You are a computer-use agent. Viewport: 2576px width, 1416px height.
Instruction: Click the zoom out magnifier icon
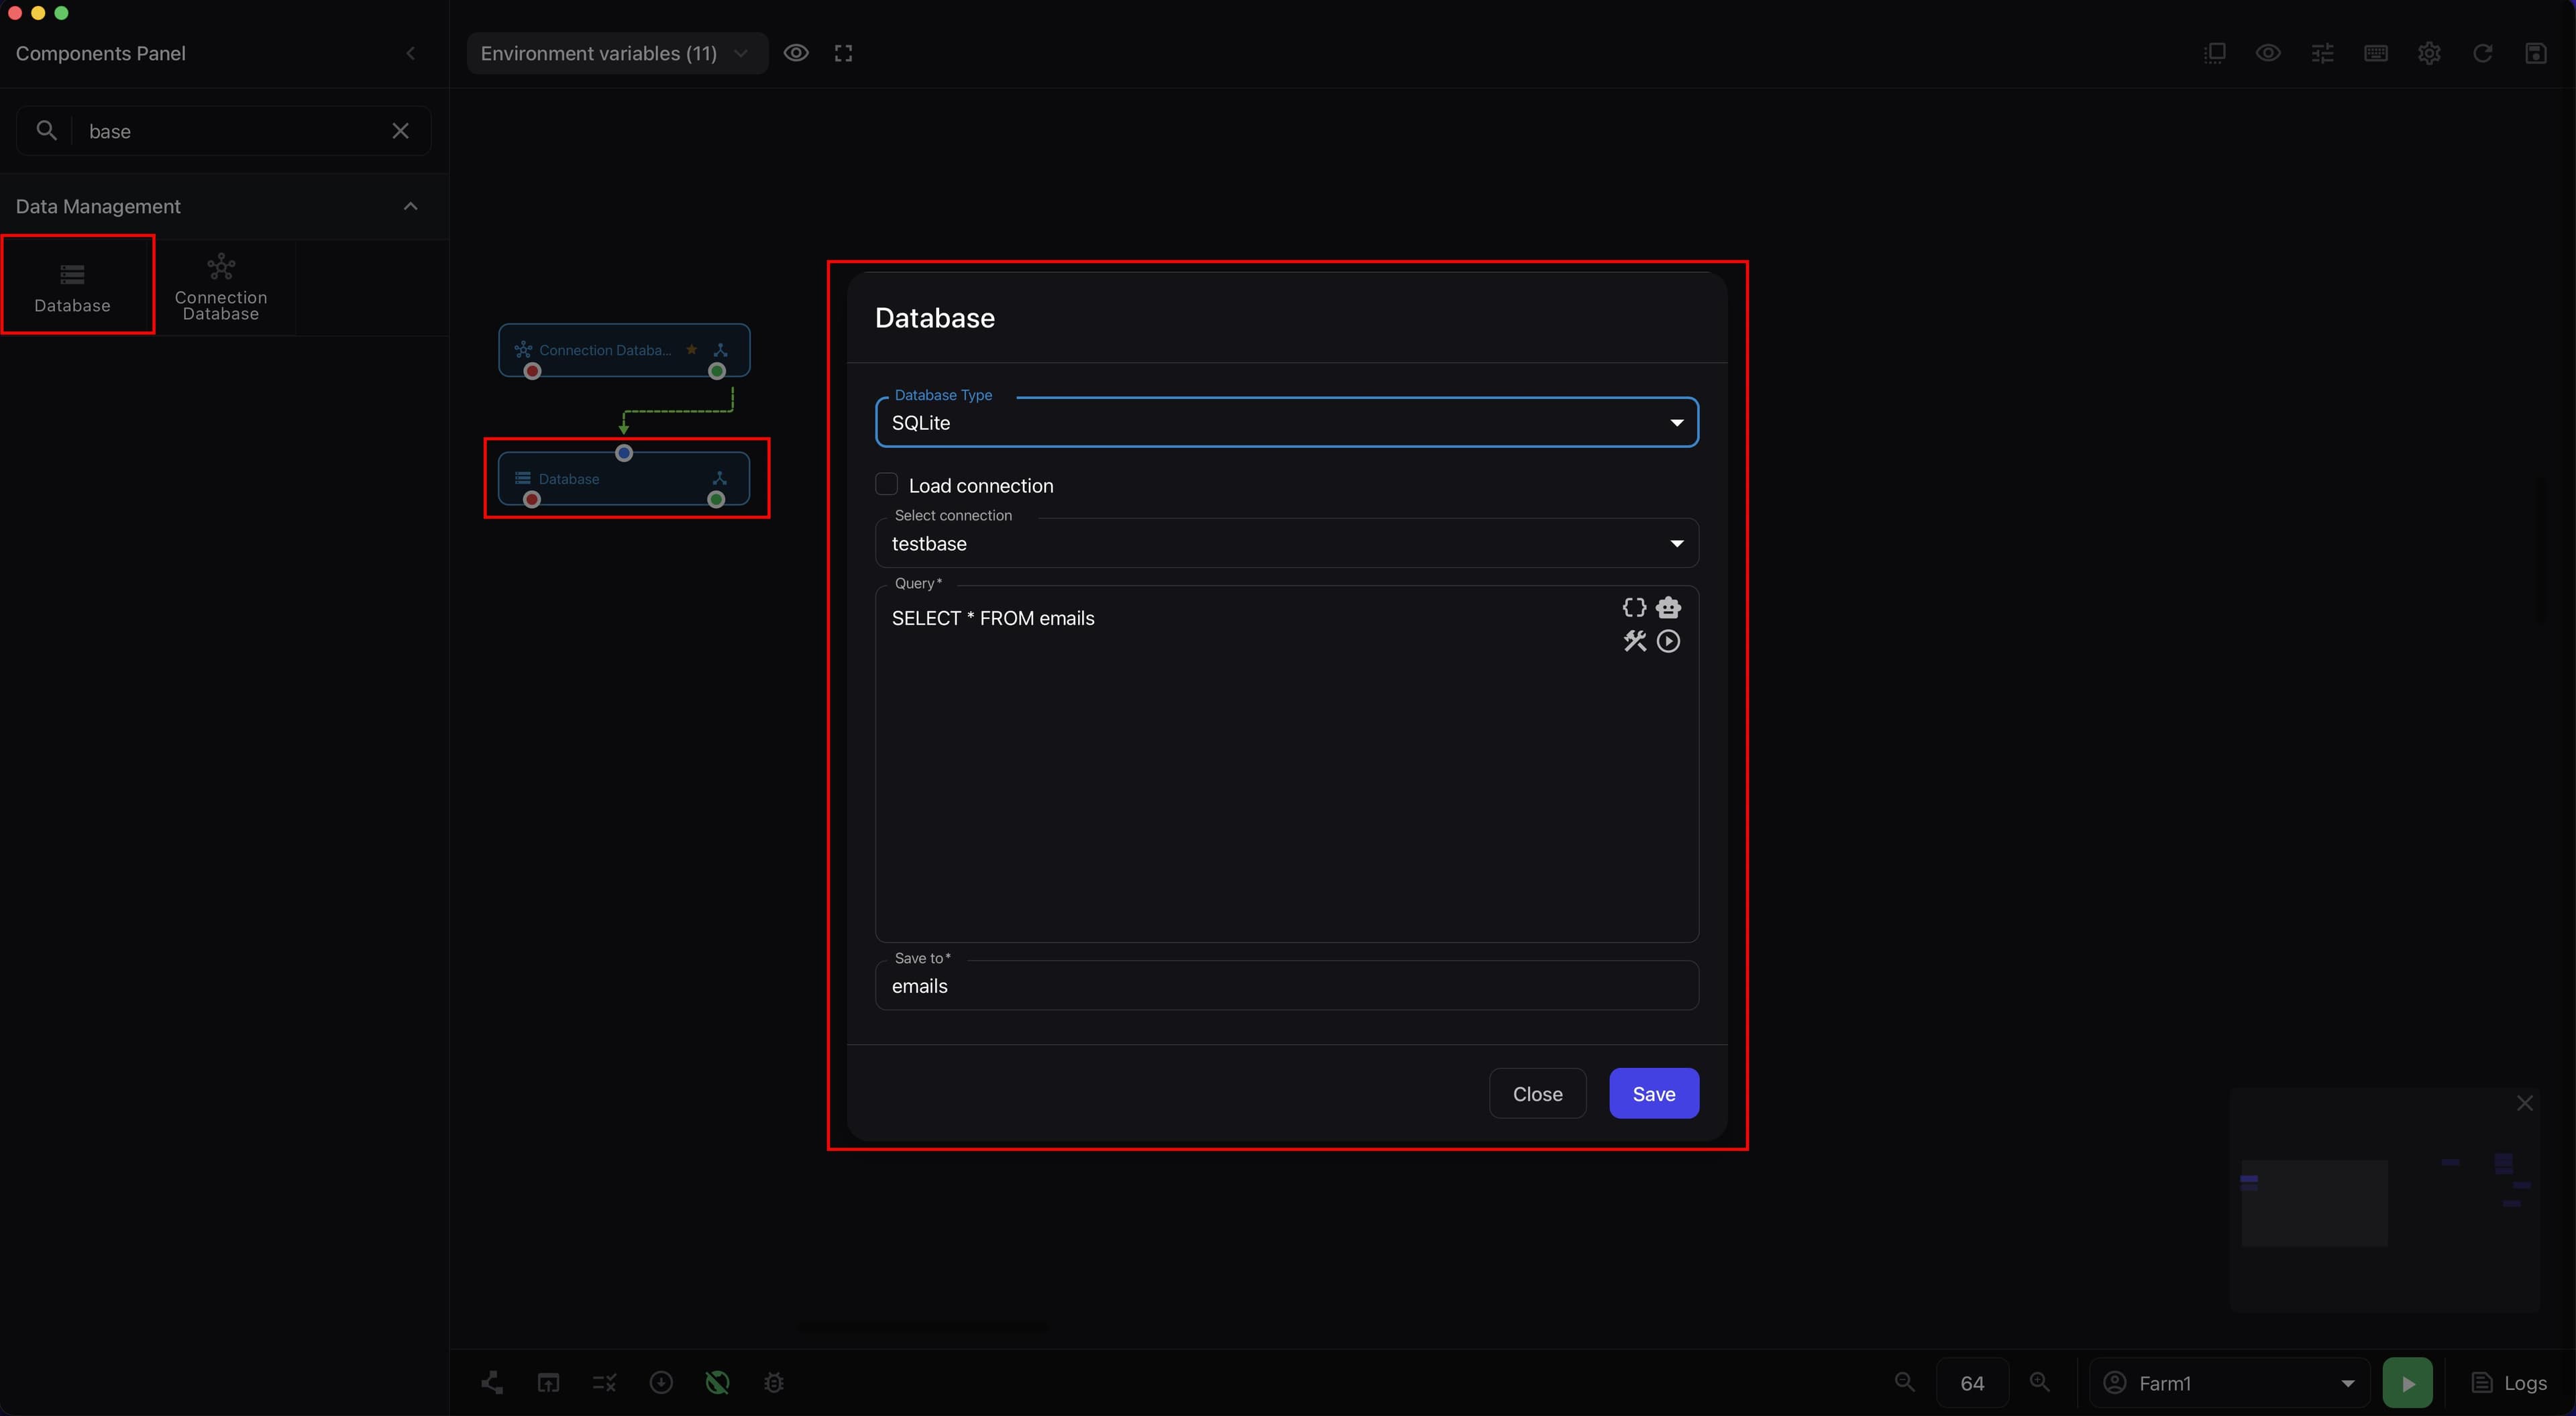(1904, 1382)
